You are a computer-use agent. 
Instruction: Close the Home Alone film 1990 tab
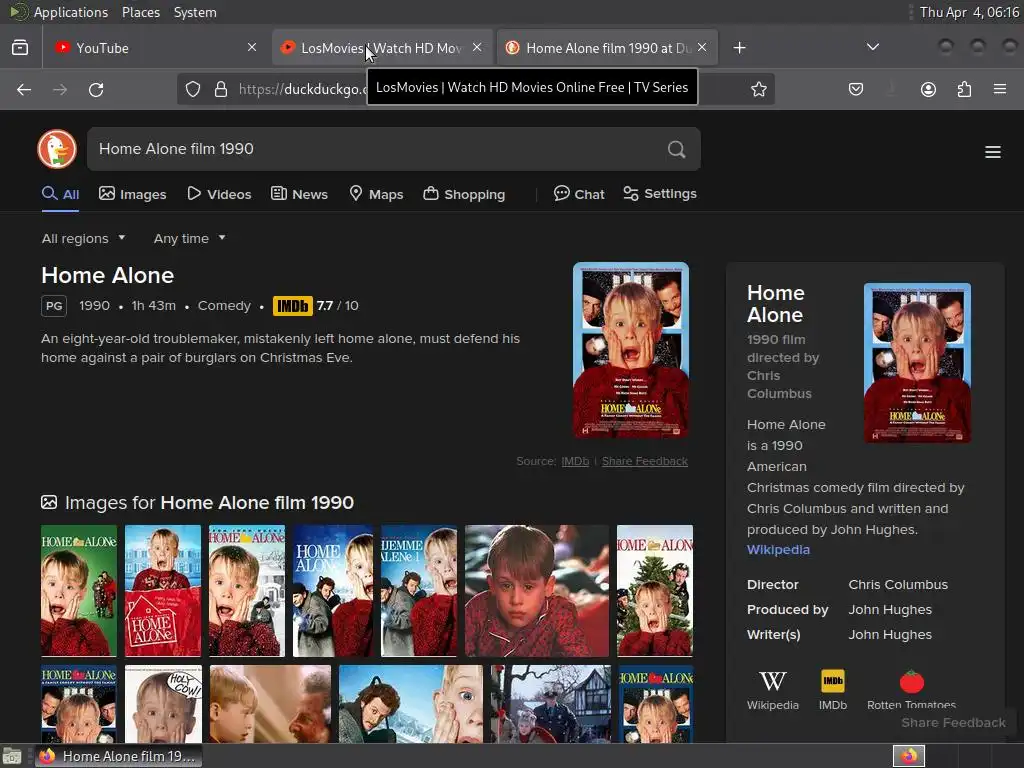[x=702, y=47]
